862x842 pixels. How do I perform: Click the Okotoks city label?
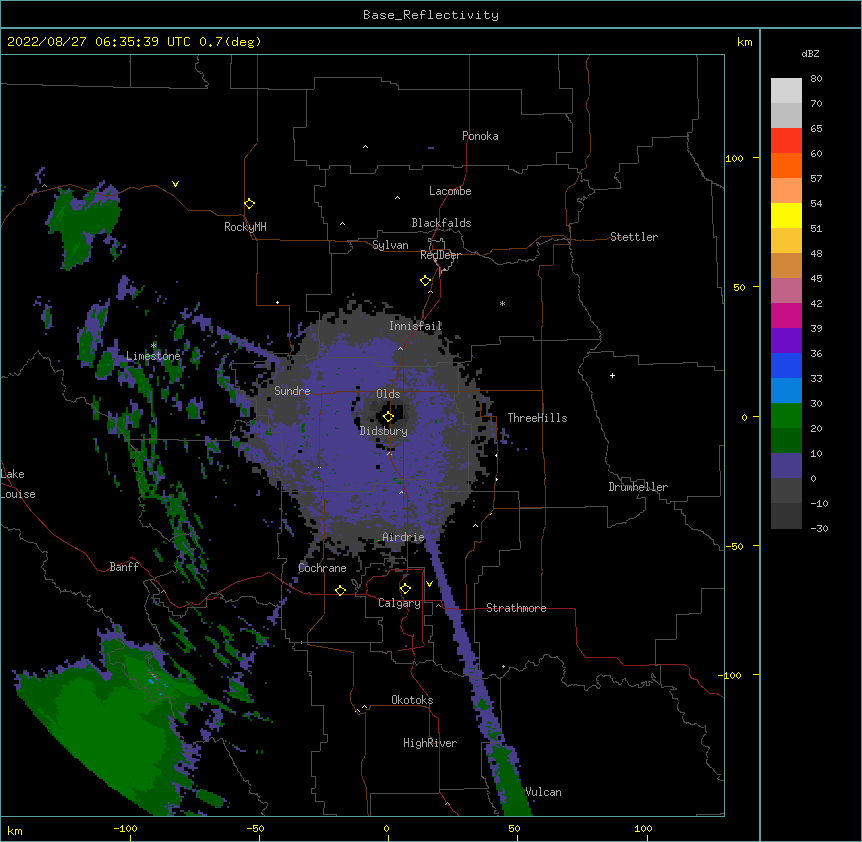pyautogui.click(x=412, y=700)
